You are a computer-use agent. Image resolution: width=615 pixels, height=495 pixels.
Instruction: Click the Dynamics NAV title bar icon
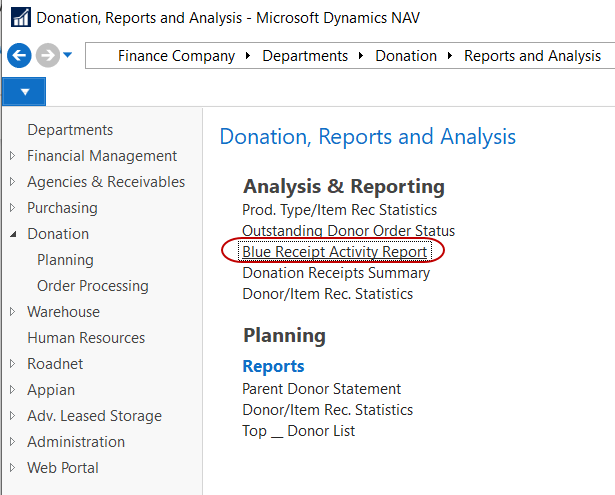pyautogui.click(x=17, y=17)
